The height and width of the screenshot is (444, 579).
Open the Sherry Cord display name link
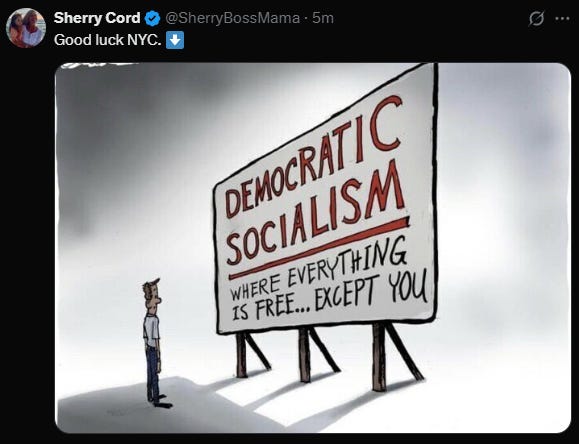(97, 18)
